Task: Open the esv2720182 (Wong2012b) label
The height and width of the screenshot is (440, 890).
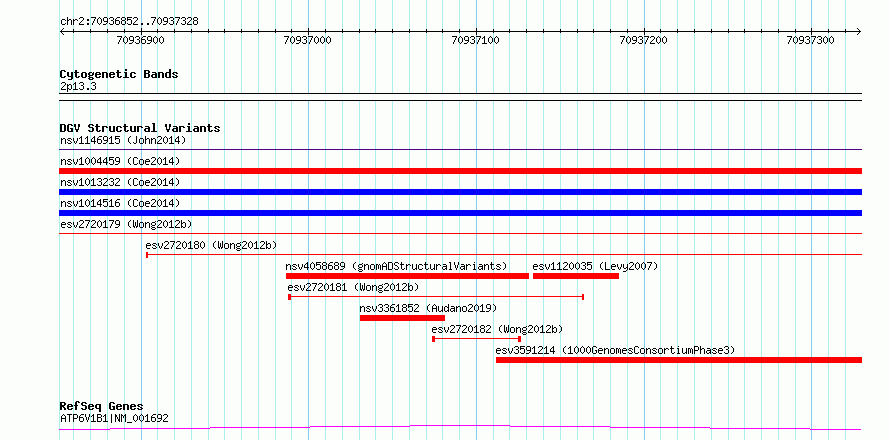Action: (497, 329)
